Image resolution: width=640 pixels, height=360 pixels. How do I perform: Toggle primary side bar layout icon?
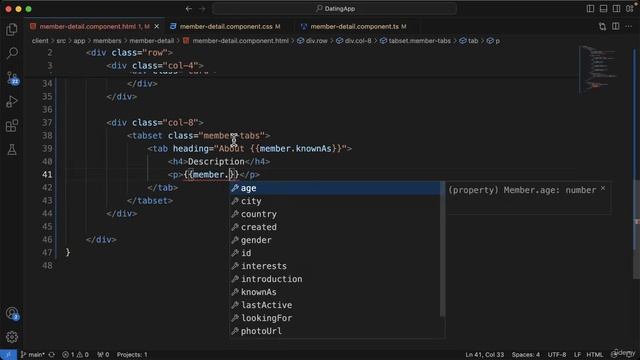[590, 9]
